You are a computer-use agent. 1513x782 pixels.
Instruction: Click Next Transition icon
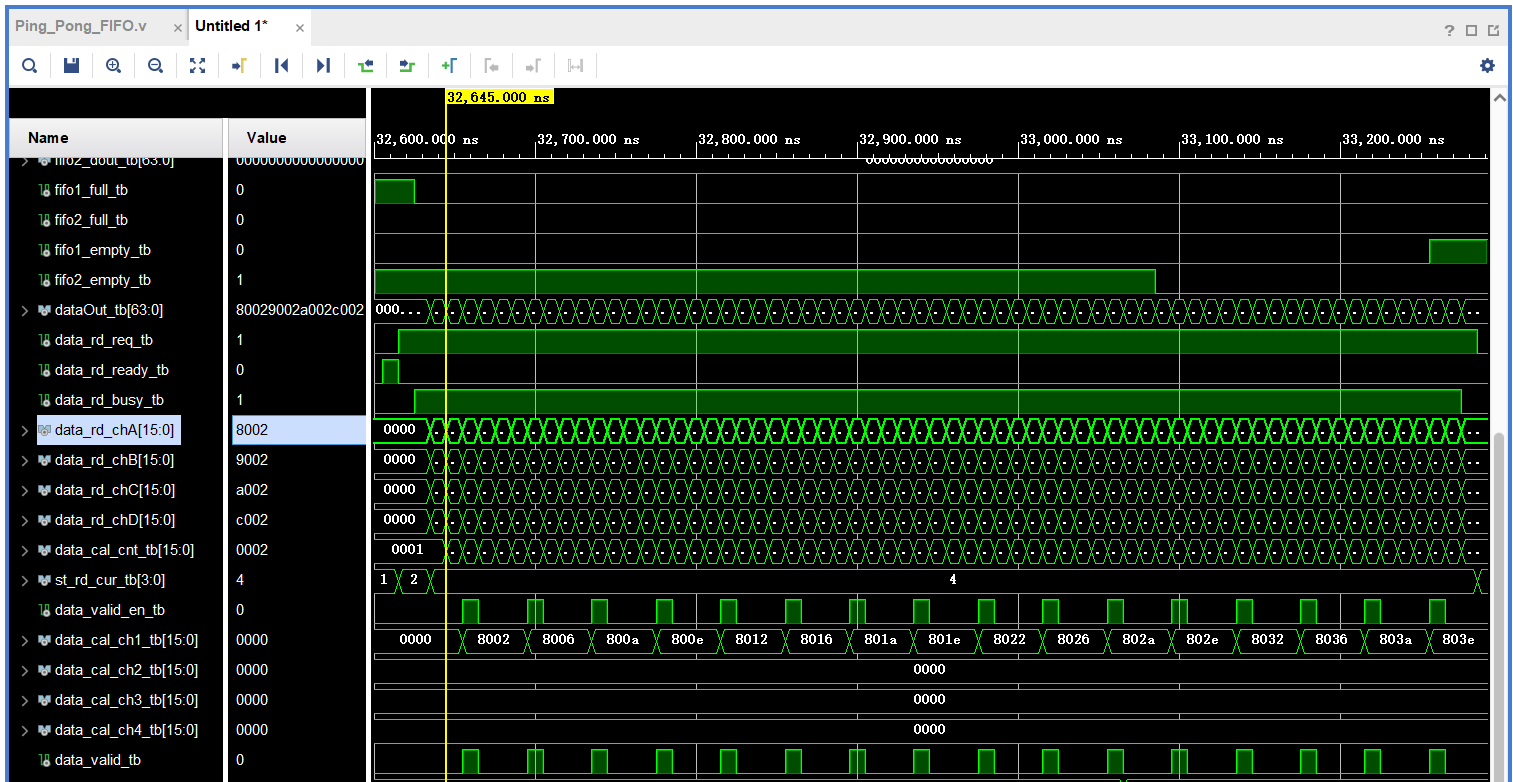[x=407, y=66]
